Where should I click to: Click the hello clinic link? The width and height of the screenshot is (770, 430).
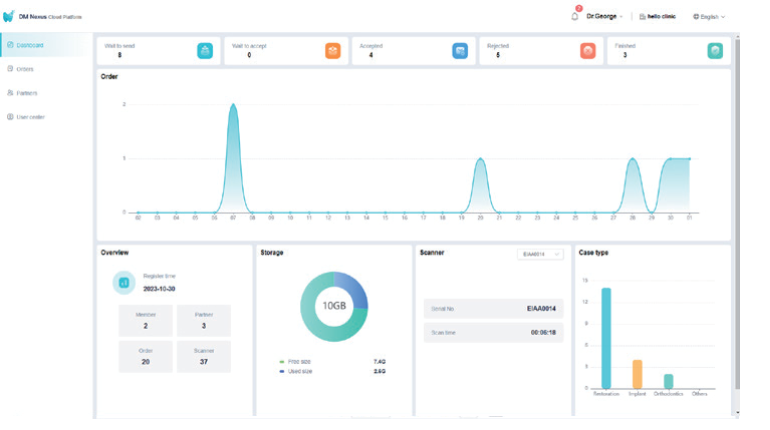pyautogui.click(x=657, y=17)
